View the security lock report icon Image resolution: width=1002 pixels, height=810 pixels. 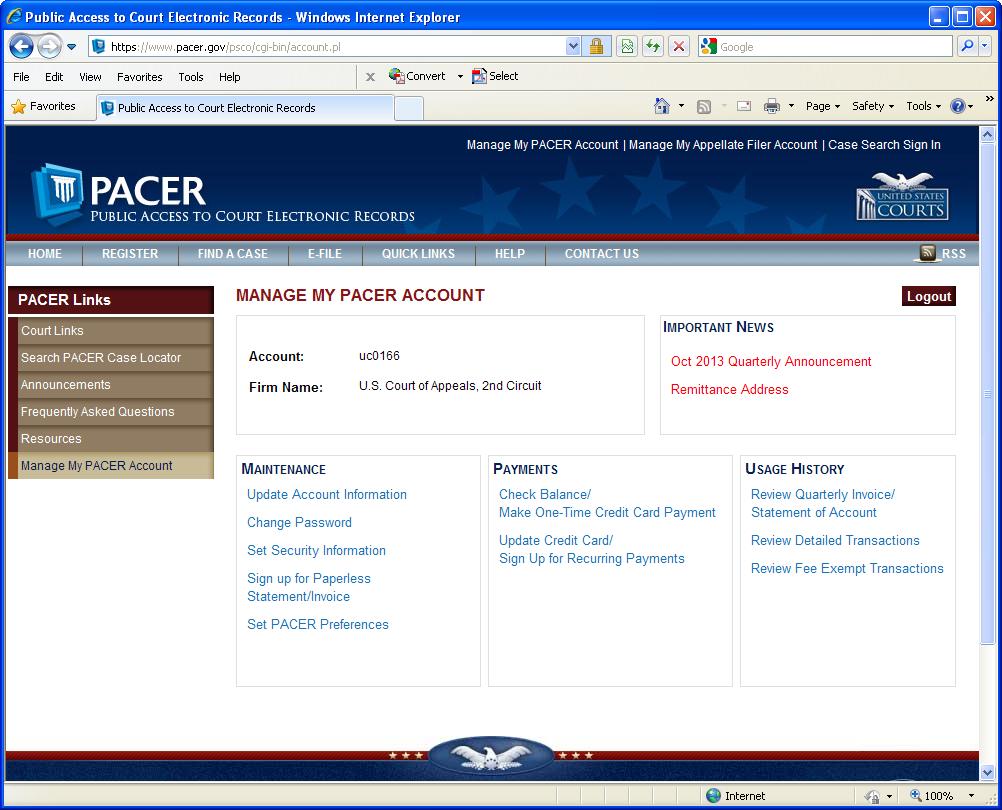[596, 46]
